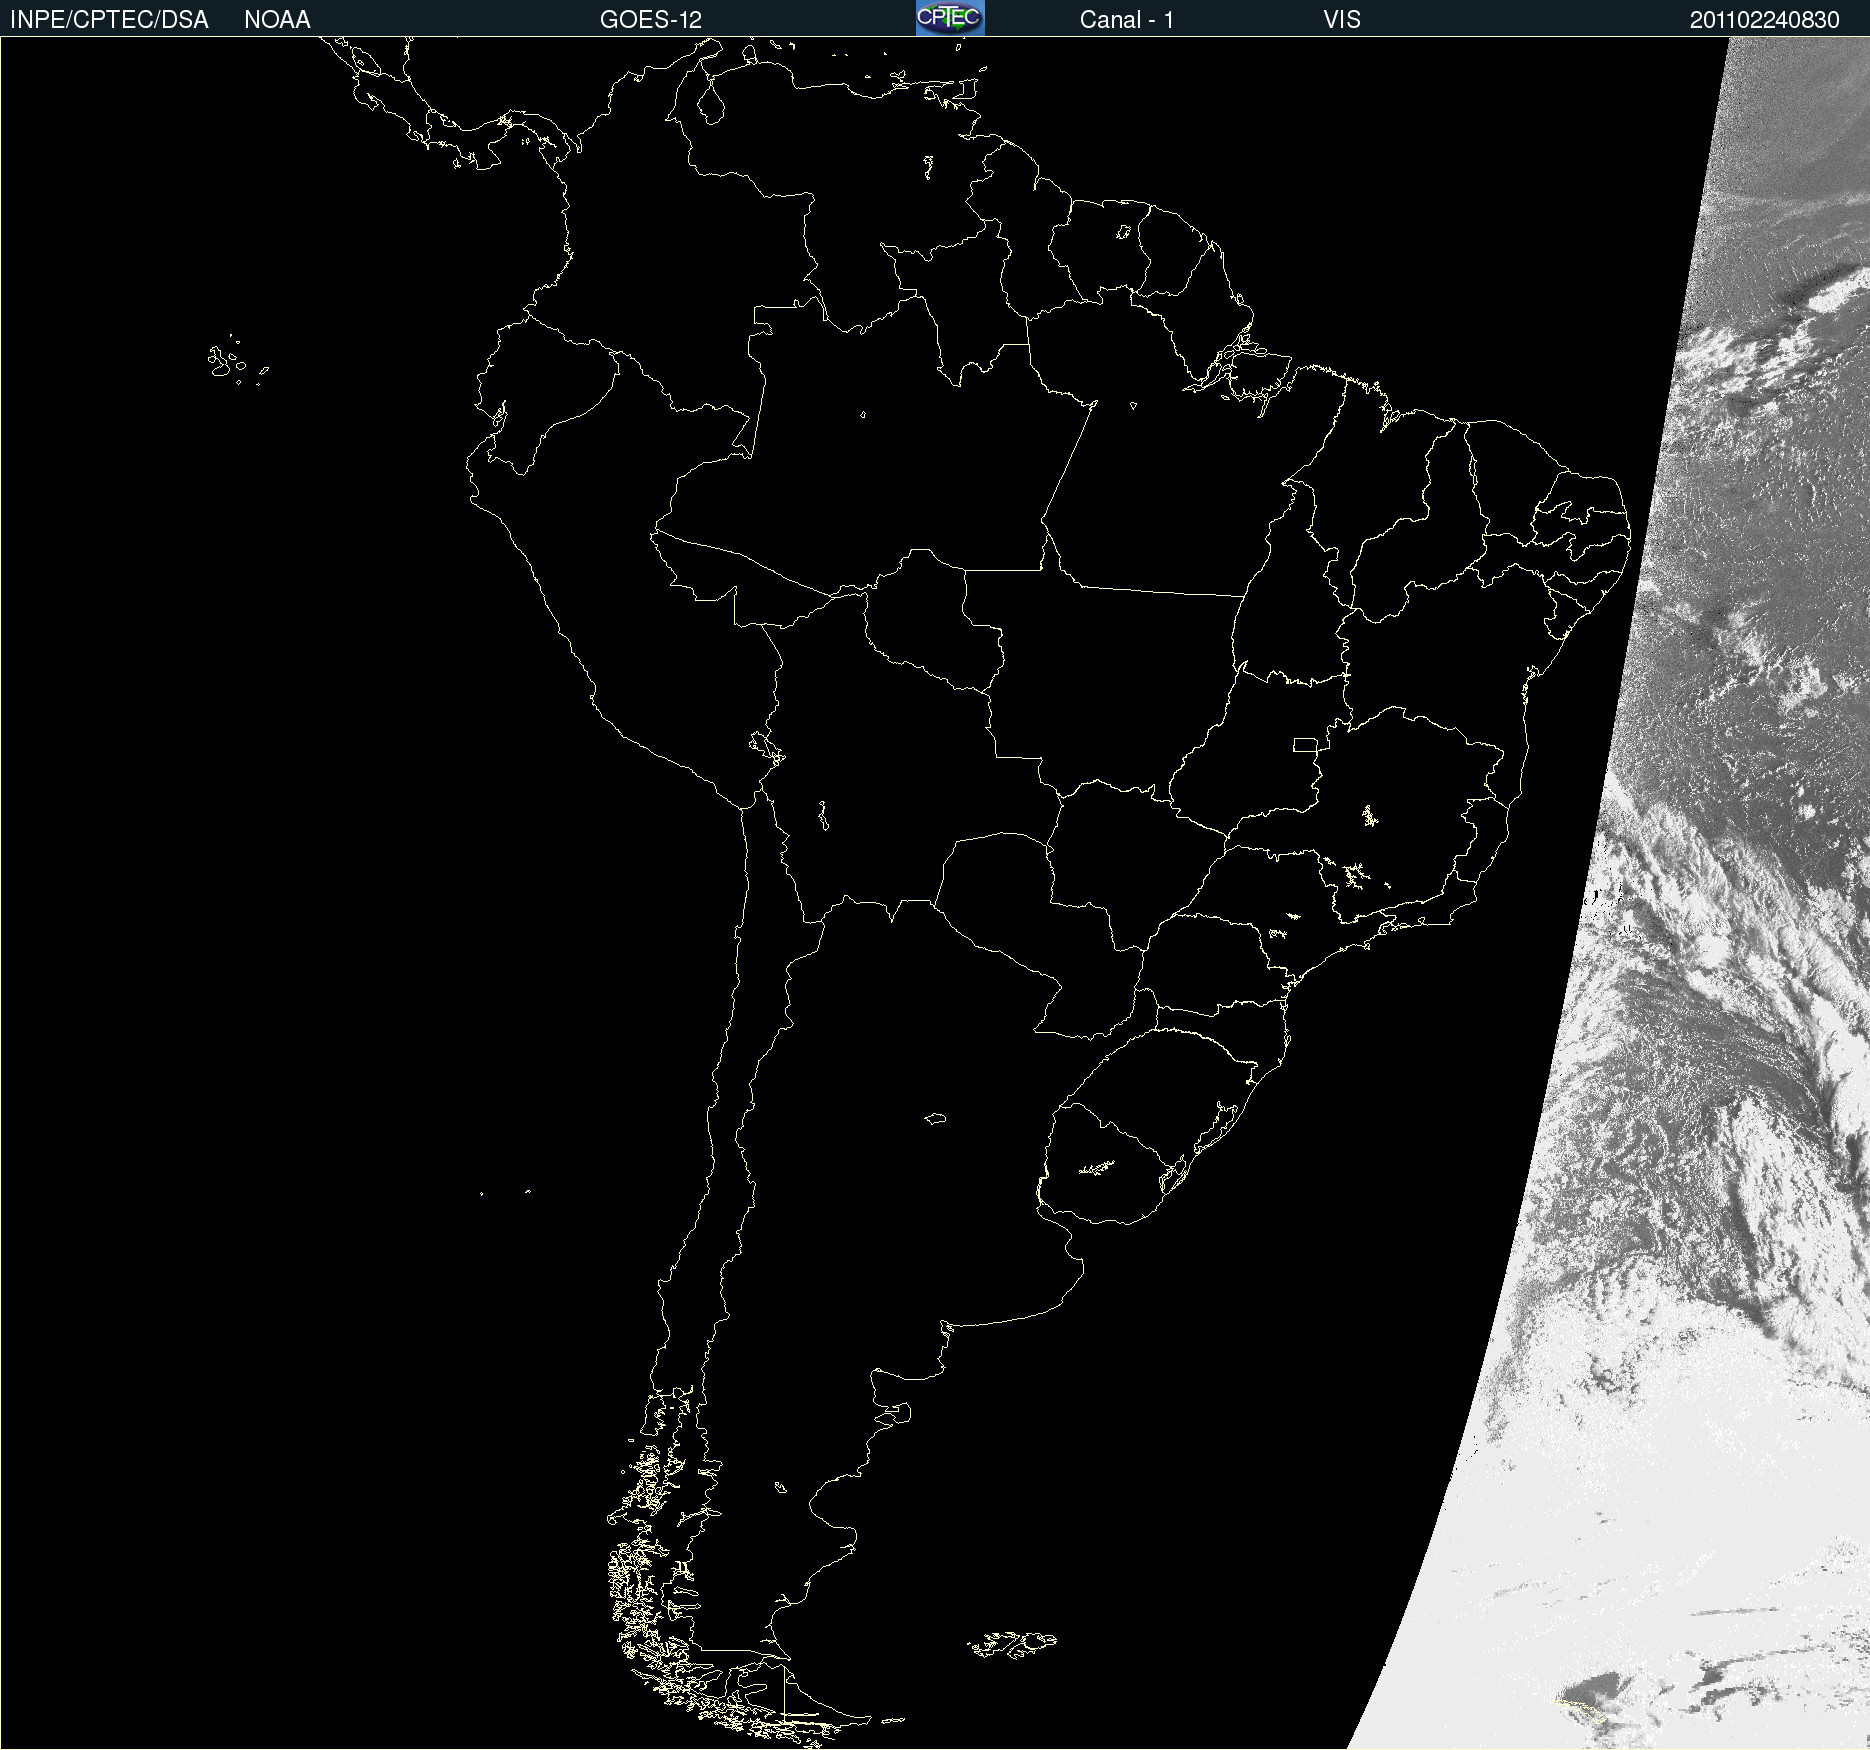
Task: Click the VIS channel label
Action: 1342,20
